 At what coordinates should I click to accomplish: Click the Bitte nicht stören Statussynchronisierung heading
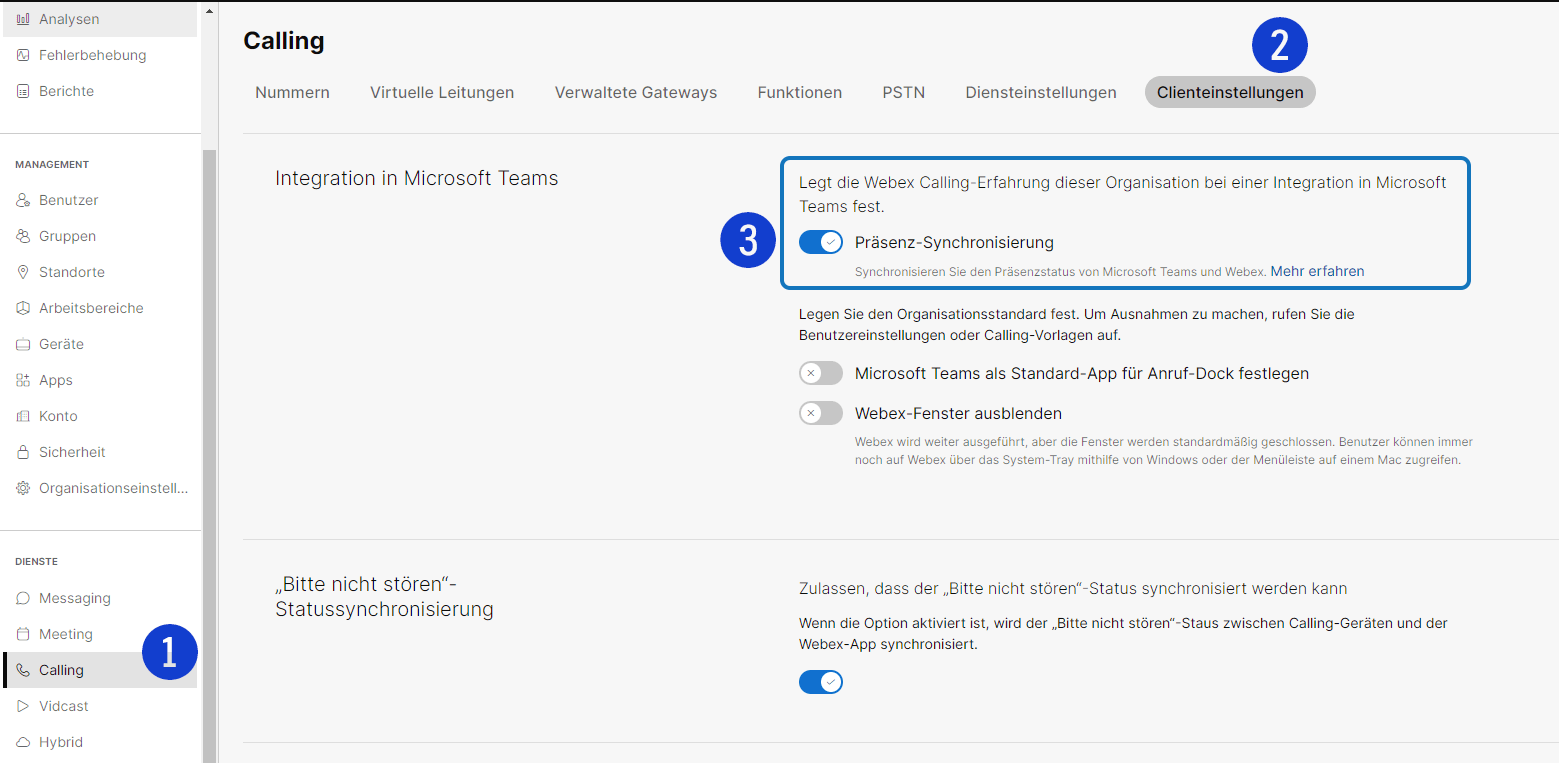(x=385, y=597)
